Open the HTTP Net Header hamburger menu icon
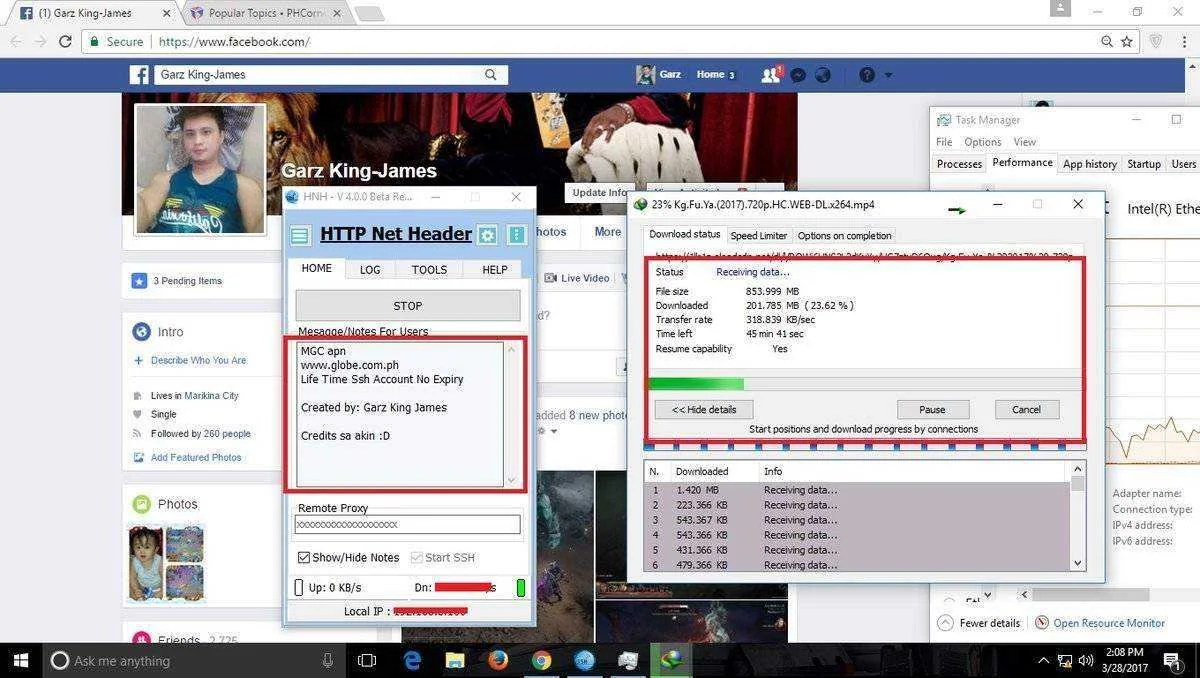This screenshot has height=678, width=1200. coord(299,236)
